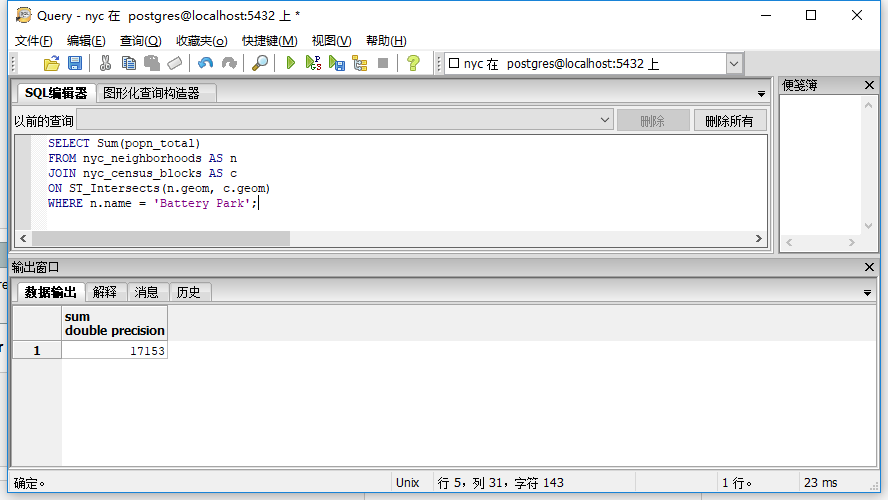Click the horizontal scrollbar thumb in SQL editor
The height and width of the screenshot is (500, 888).
click(161, 238)
